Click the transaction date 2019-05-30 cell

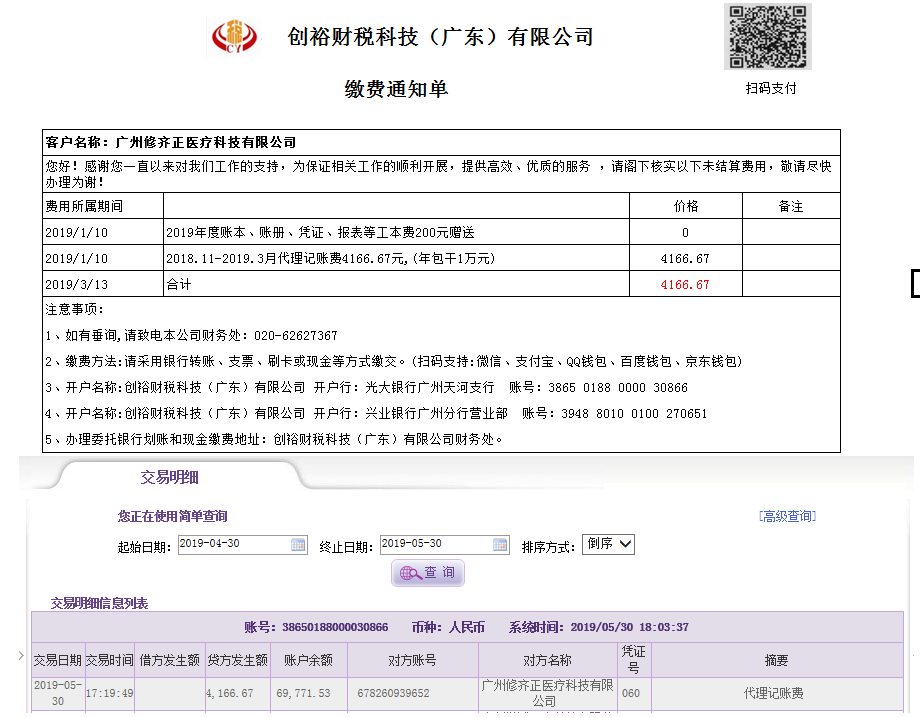point(58,693)
